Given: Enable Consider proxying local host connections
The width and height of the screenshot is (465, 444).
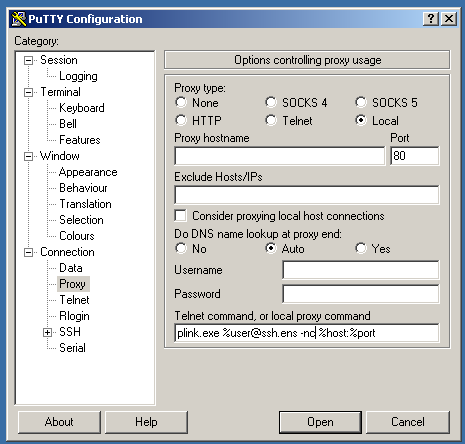Looking at the screenshot, I should click(x=180, y=216).
